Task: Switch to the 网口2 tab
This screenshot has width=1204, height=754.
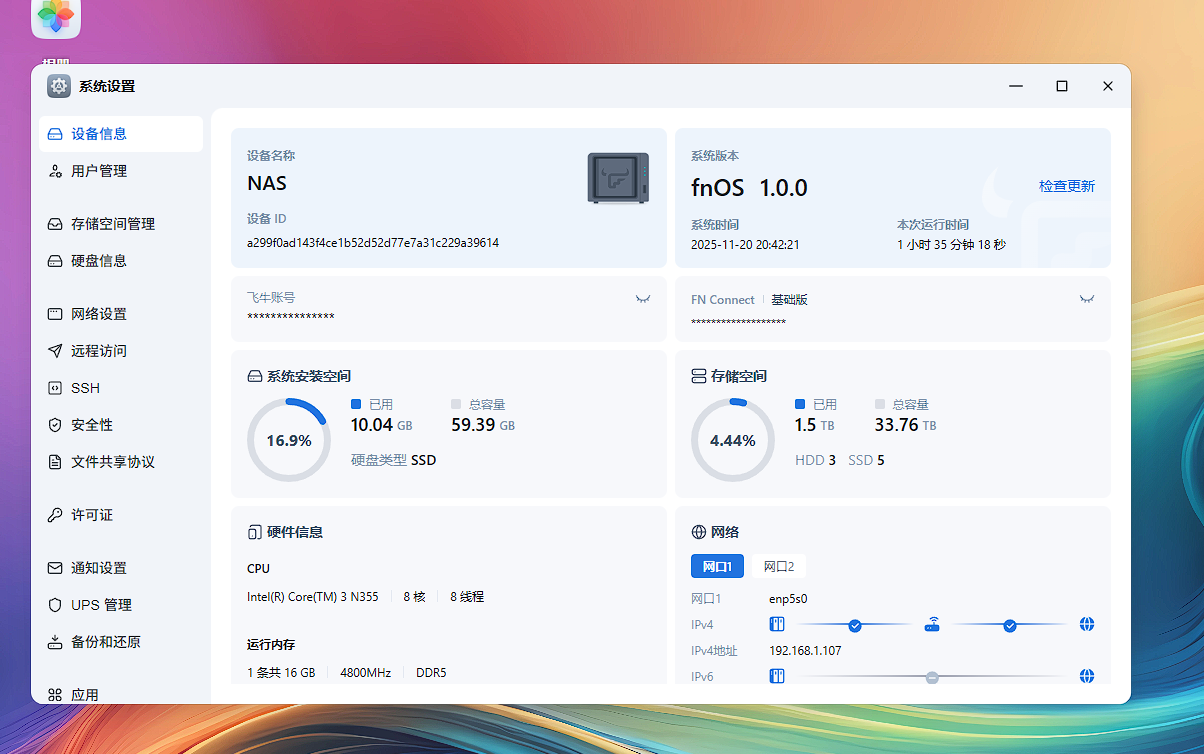Action: pyautogui.click(x=779, y=567)
